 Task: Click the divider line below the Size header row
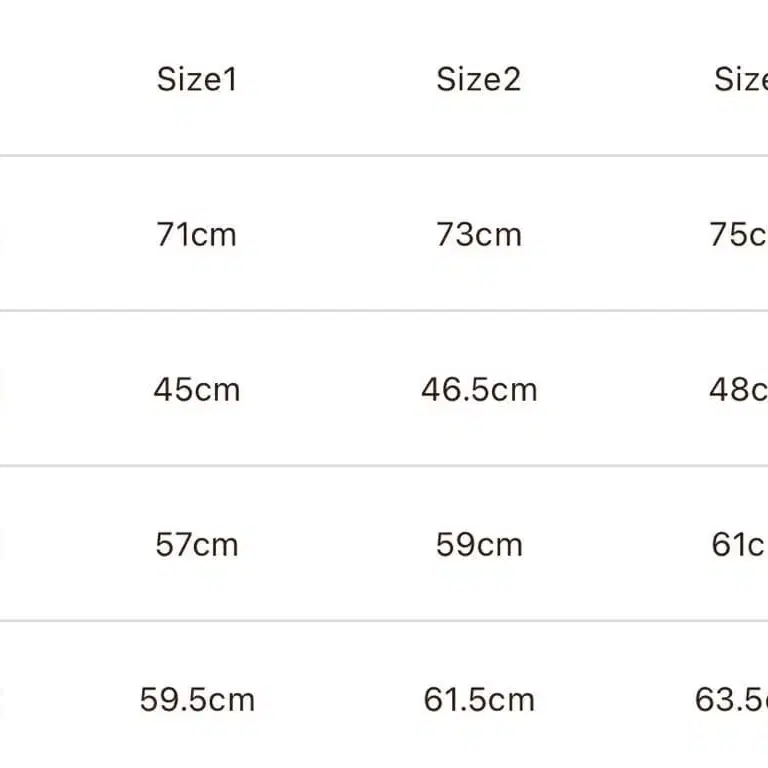(384, 156)
